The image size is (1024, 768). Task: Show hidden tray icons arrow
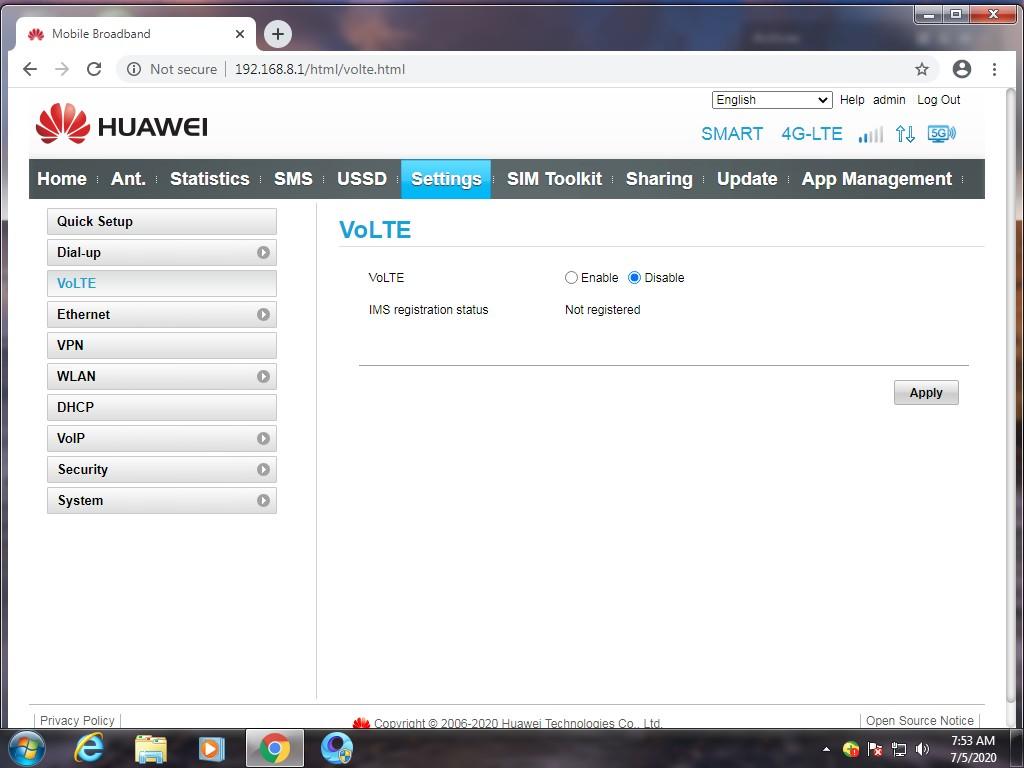coord(826,749)
